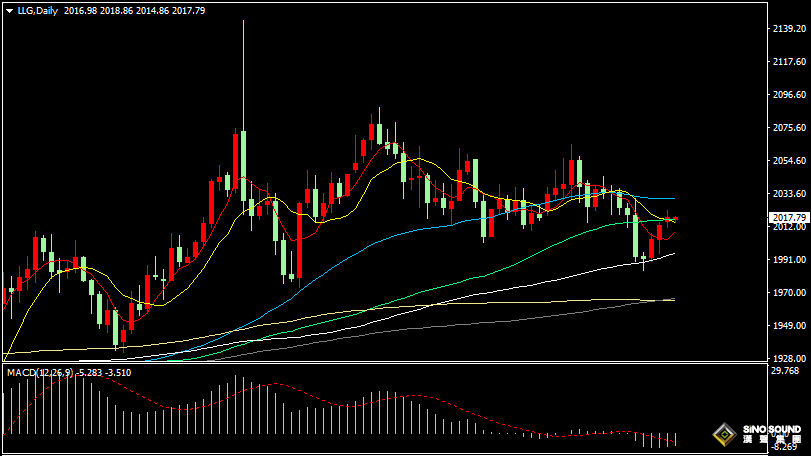This screenshot has width=811, height=456.
Task: Click the 1928.00 price axis label
Action: click(x=789, y=358)
